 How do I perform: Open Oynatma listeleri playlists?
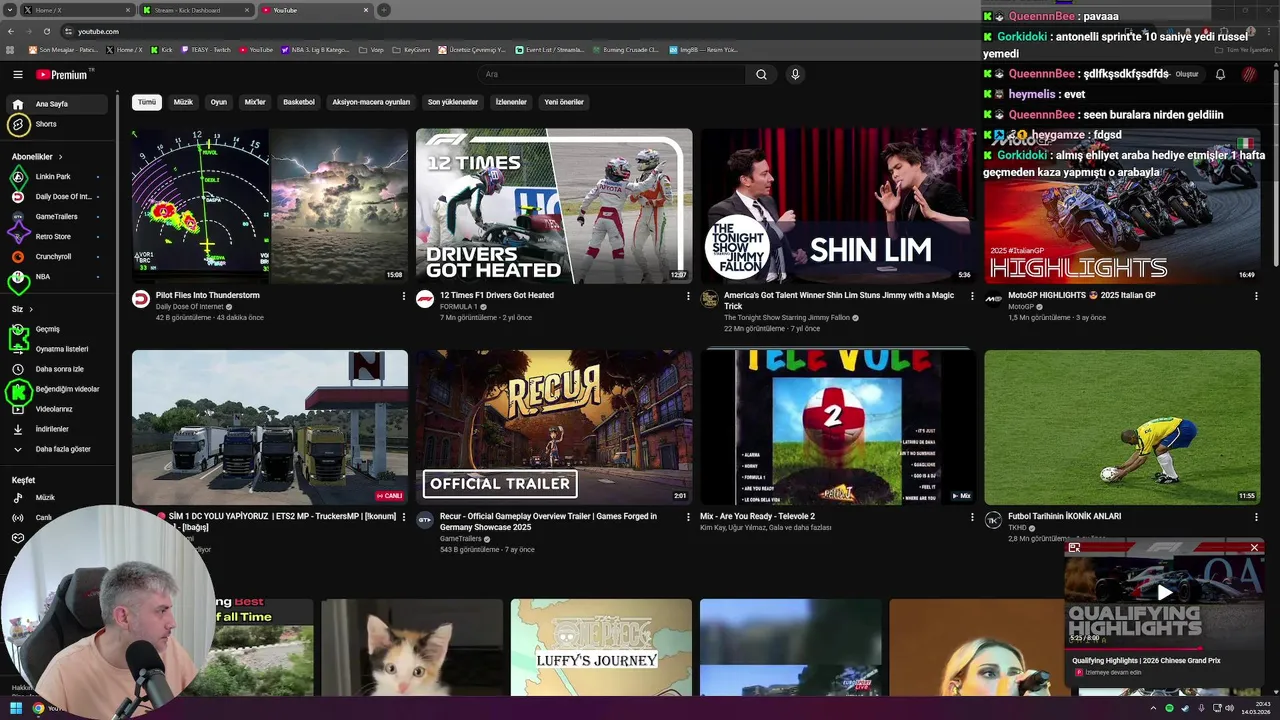coord(55,349)
